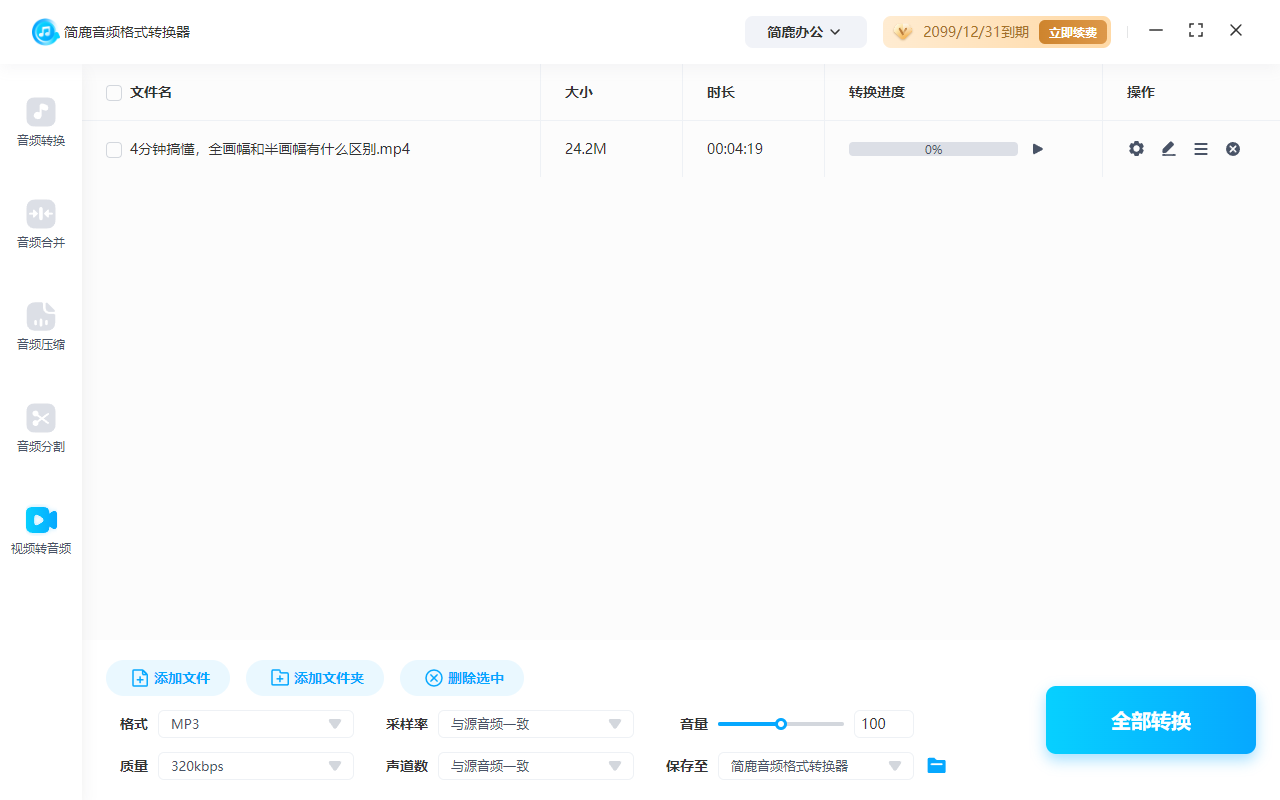Tick the checkbox beside the mp4 file
This screenshot has width=1280, height=800.
[x=113, y=148]
